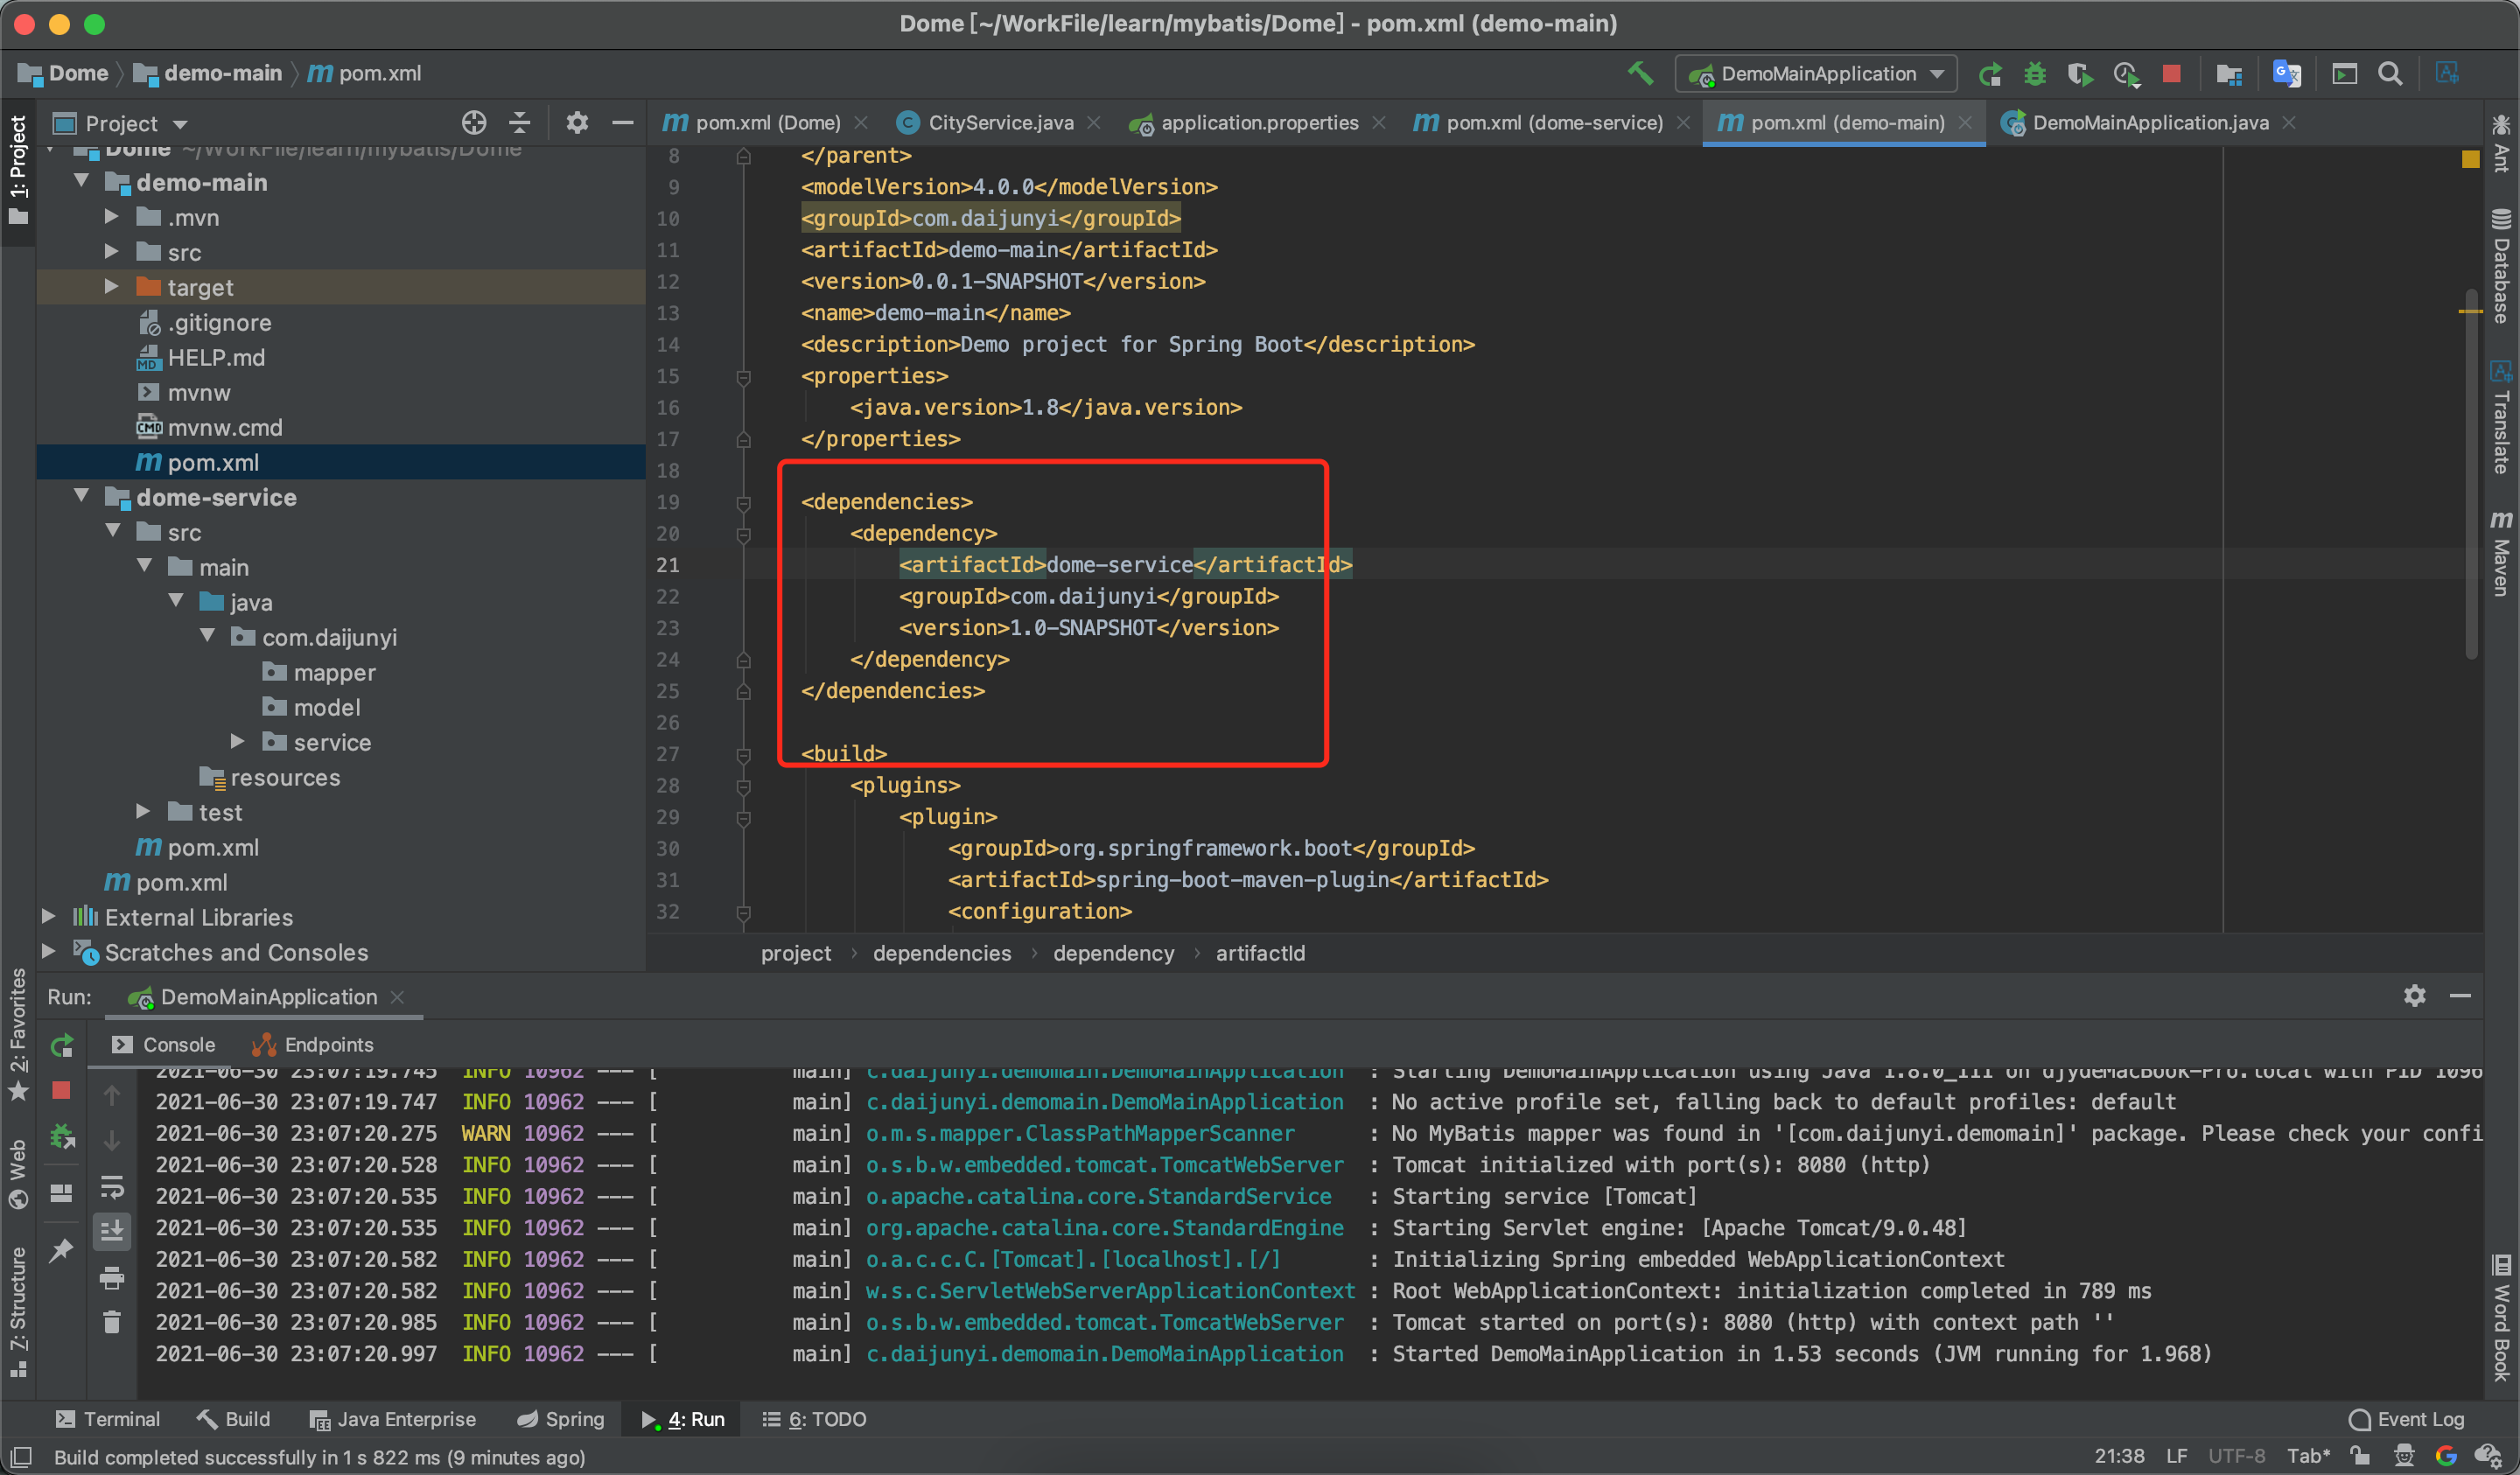Viewport: 2520px width, 1475px height.
Task: Toggle the Database tool window
Action: point(2501,266)
